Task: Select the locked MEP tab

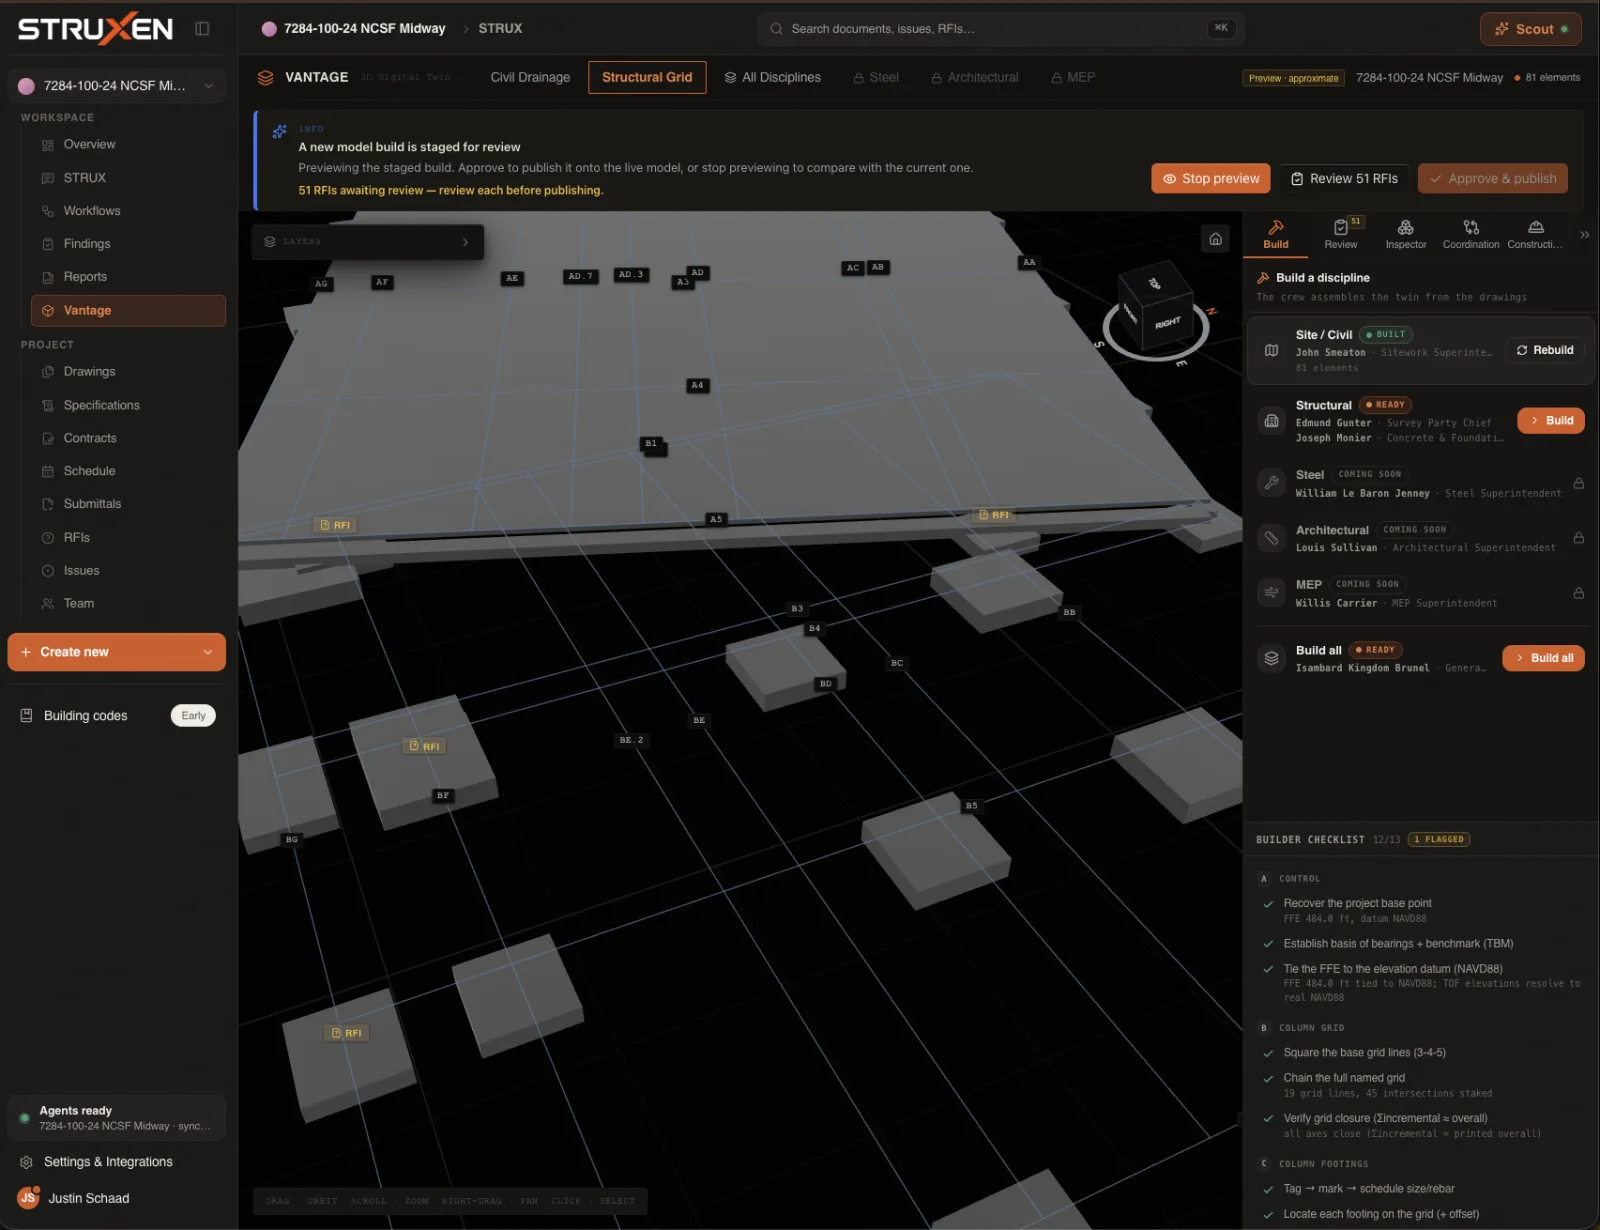Action: tap(1073, 77)
